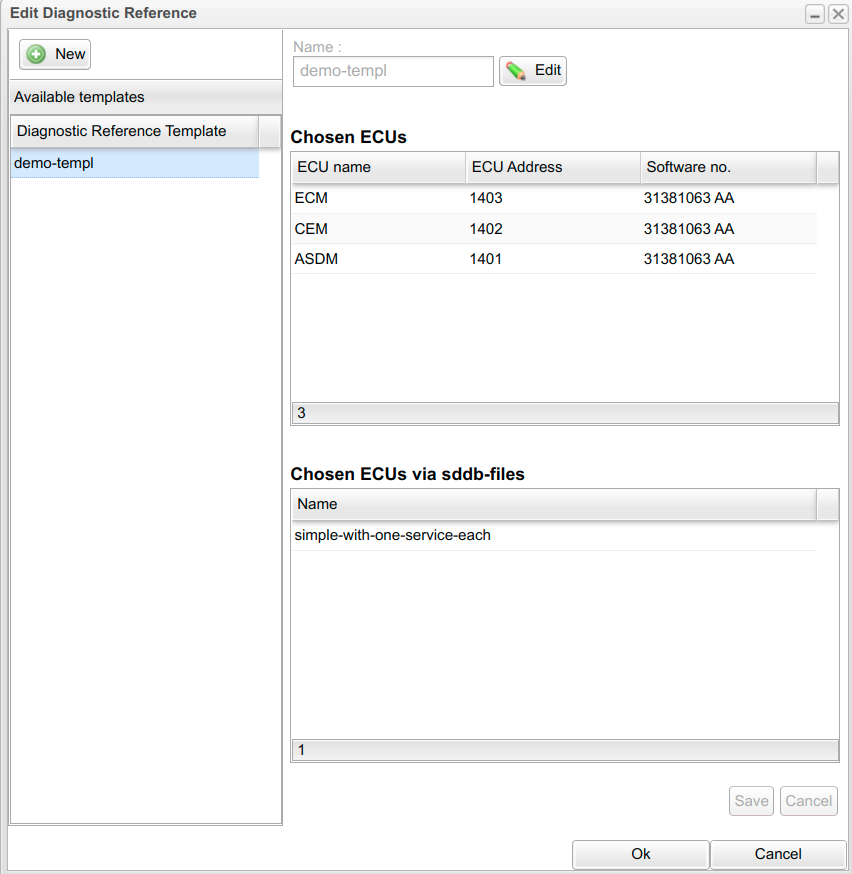The width and height of the screenshot is (852, 874).
Task: Click the Software no. column header
Action: pyautogui.click(x=727, y=167)
